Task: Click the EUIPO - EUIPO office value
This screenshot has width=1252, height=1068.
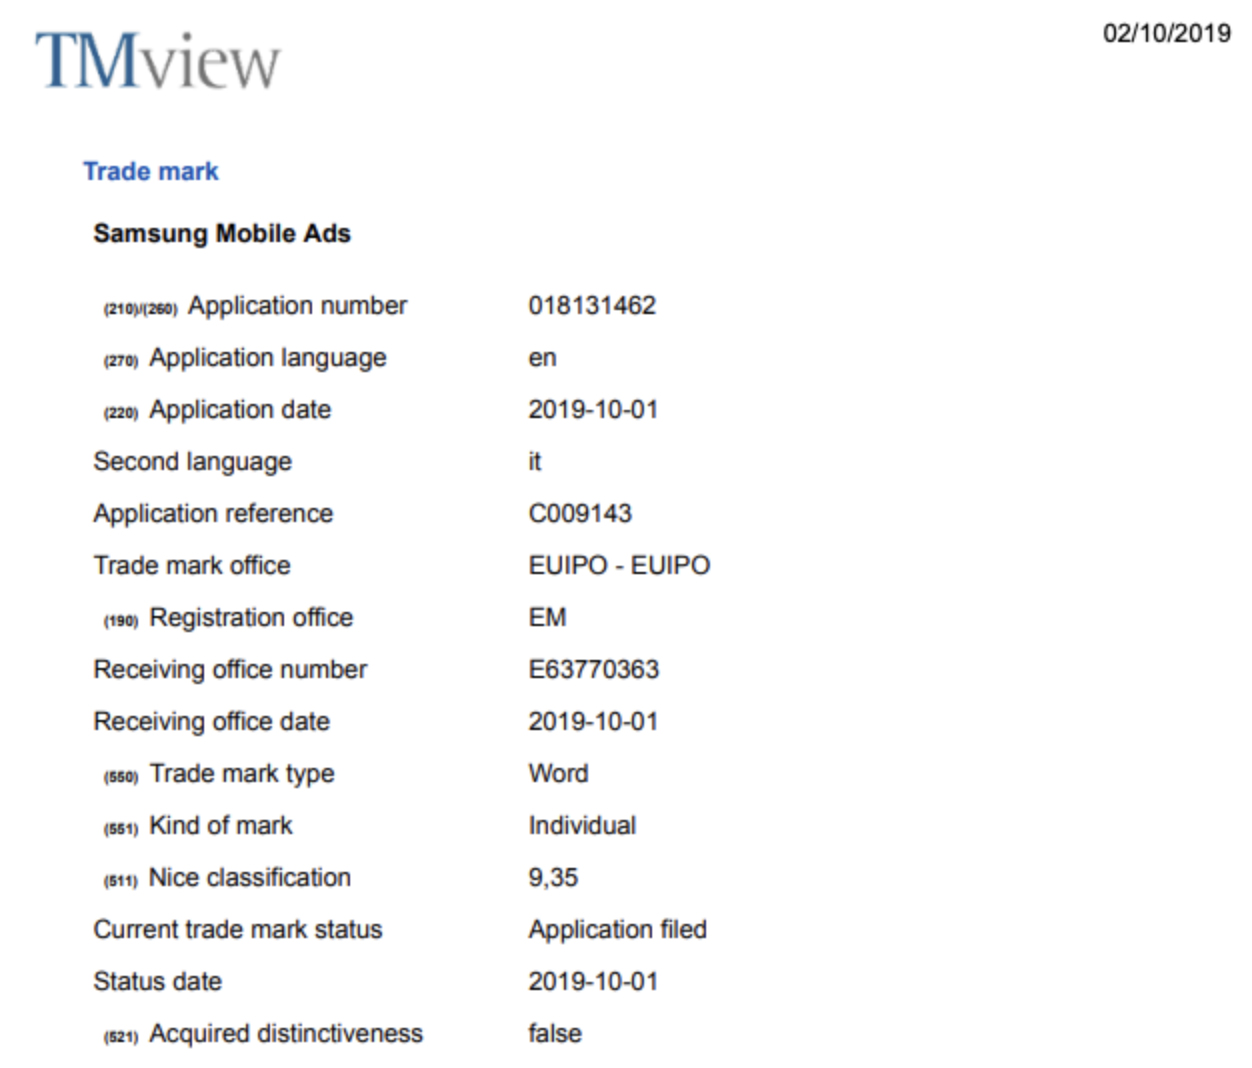Action: coord(619,565)
